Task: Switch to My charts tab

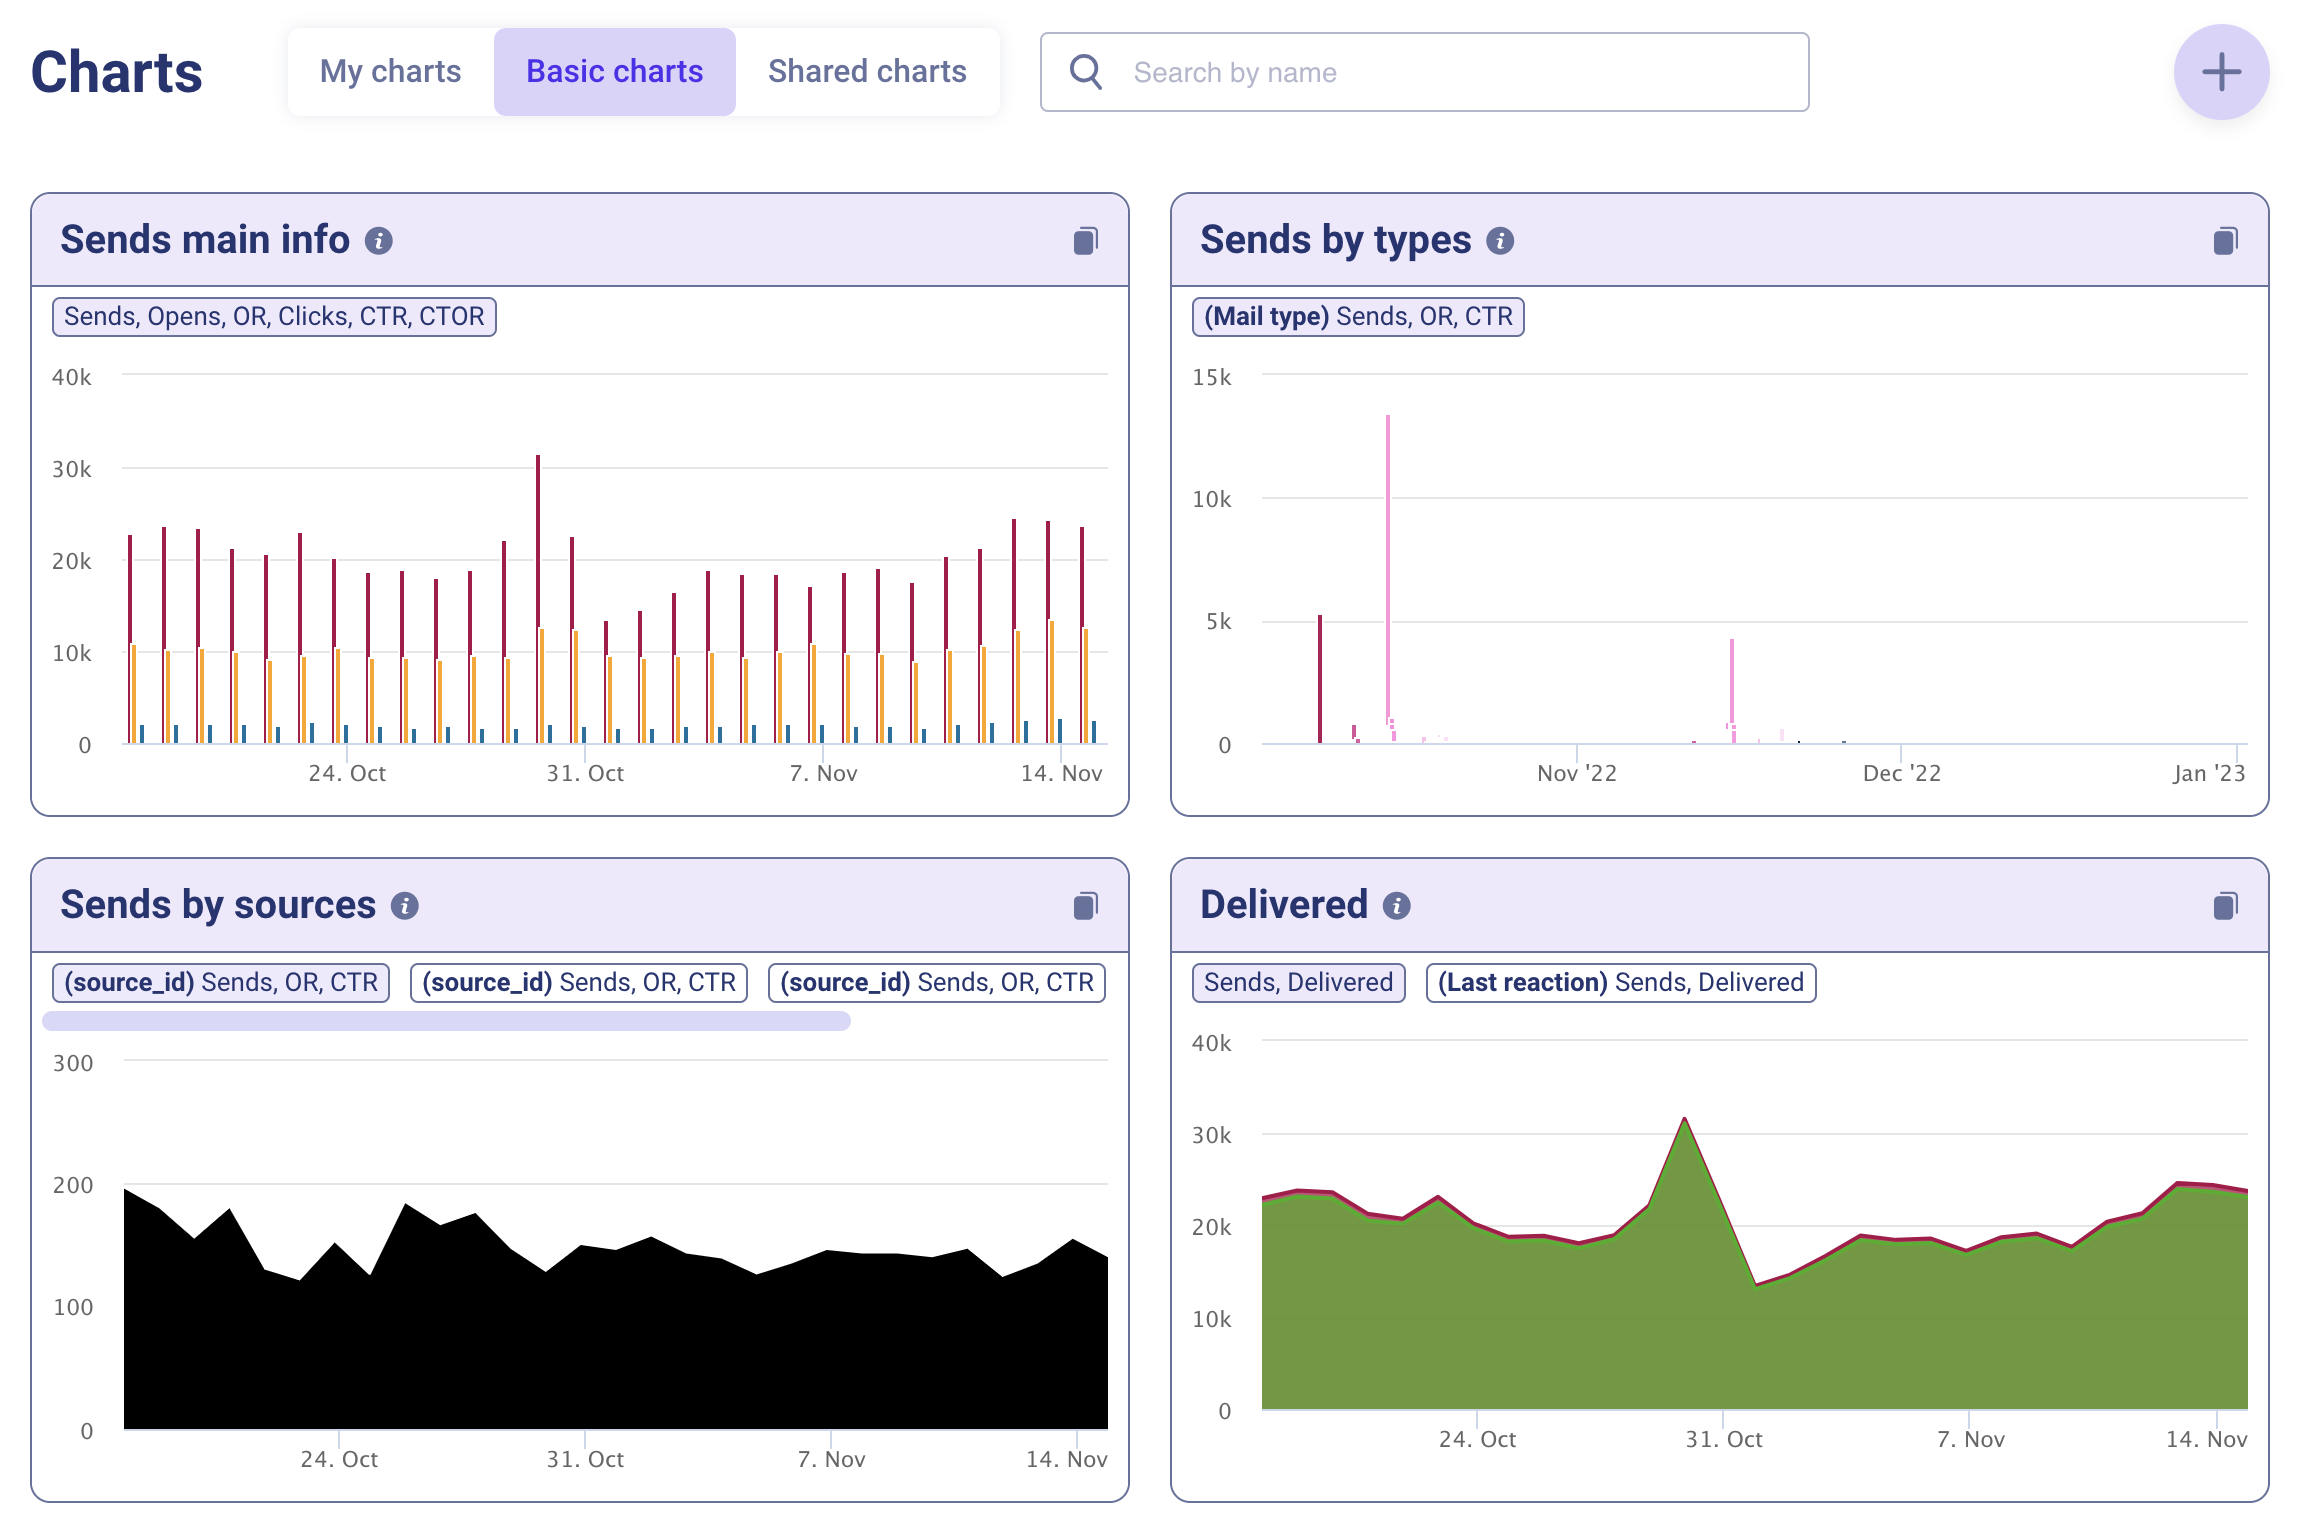Action: click(x=390, y=72)
